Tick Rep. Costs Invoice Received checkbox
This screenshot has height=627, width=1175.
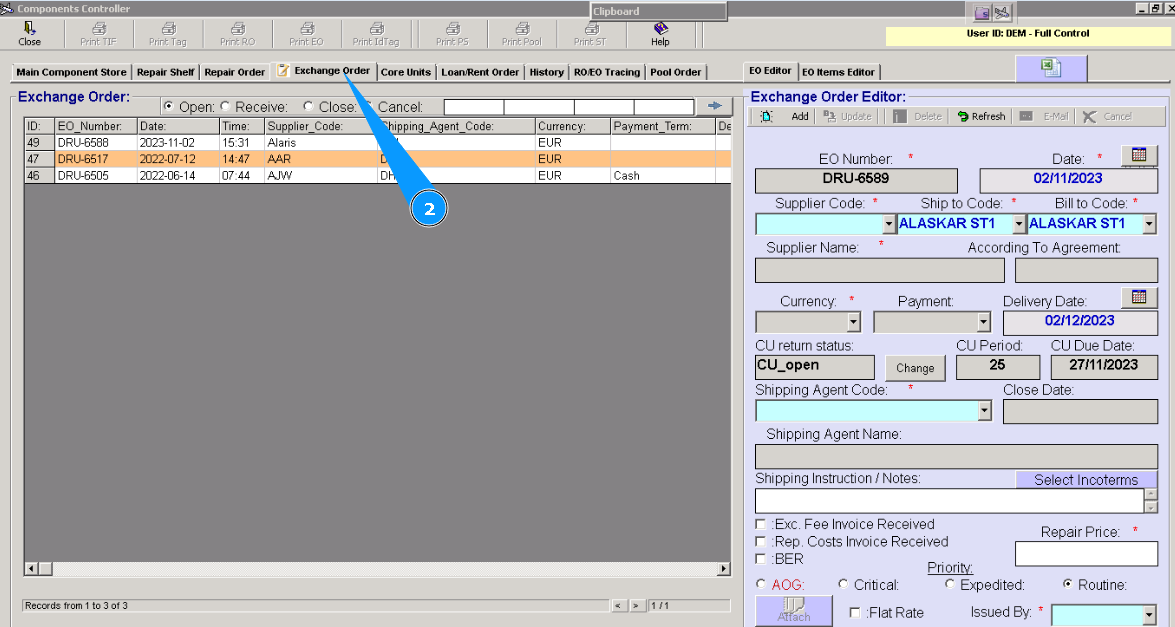point(761,542)
